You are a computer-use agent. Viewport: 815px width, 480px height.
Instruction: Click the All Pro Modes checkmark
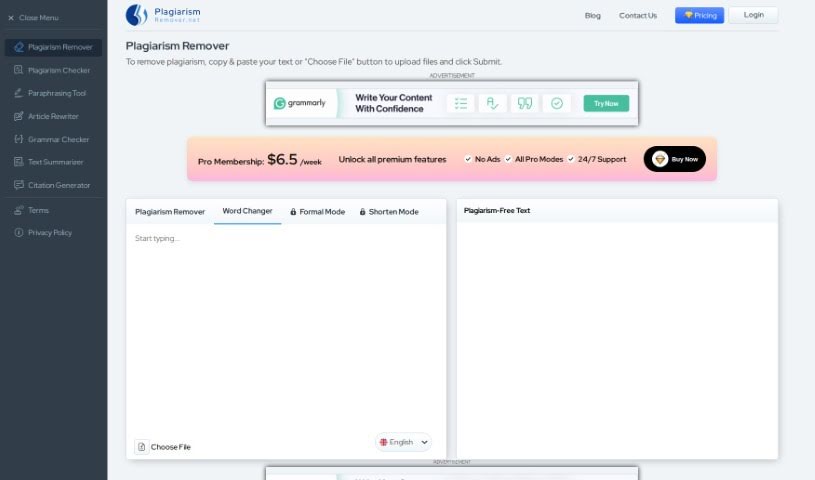tap(508, 159)
